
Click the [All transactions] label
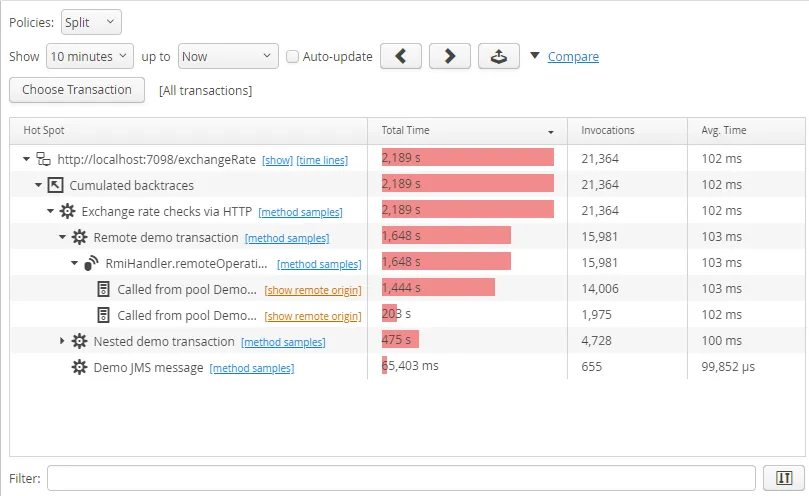205,91
